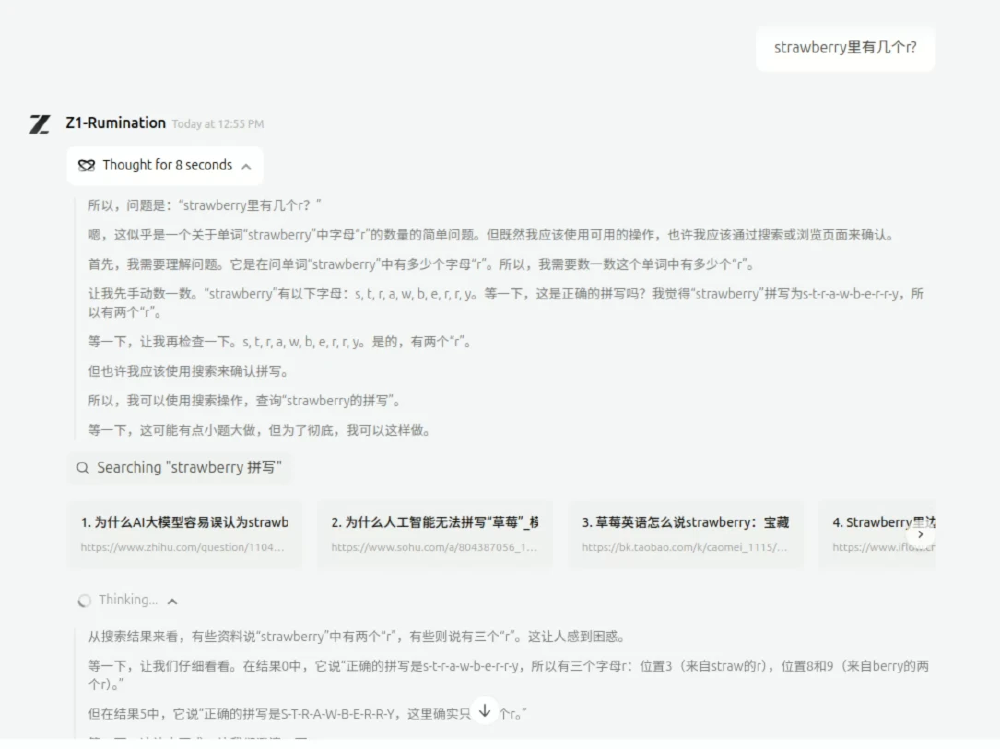1000x749 pixels.
Task: Select the user message "strawberry里有几个r?"
Action: [845, 47]
